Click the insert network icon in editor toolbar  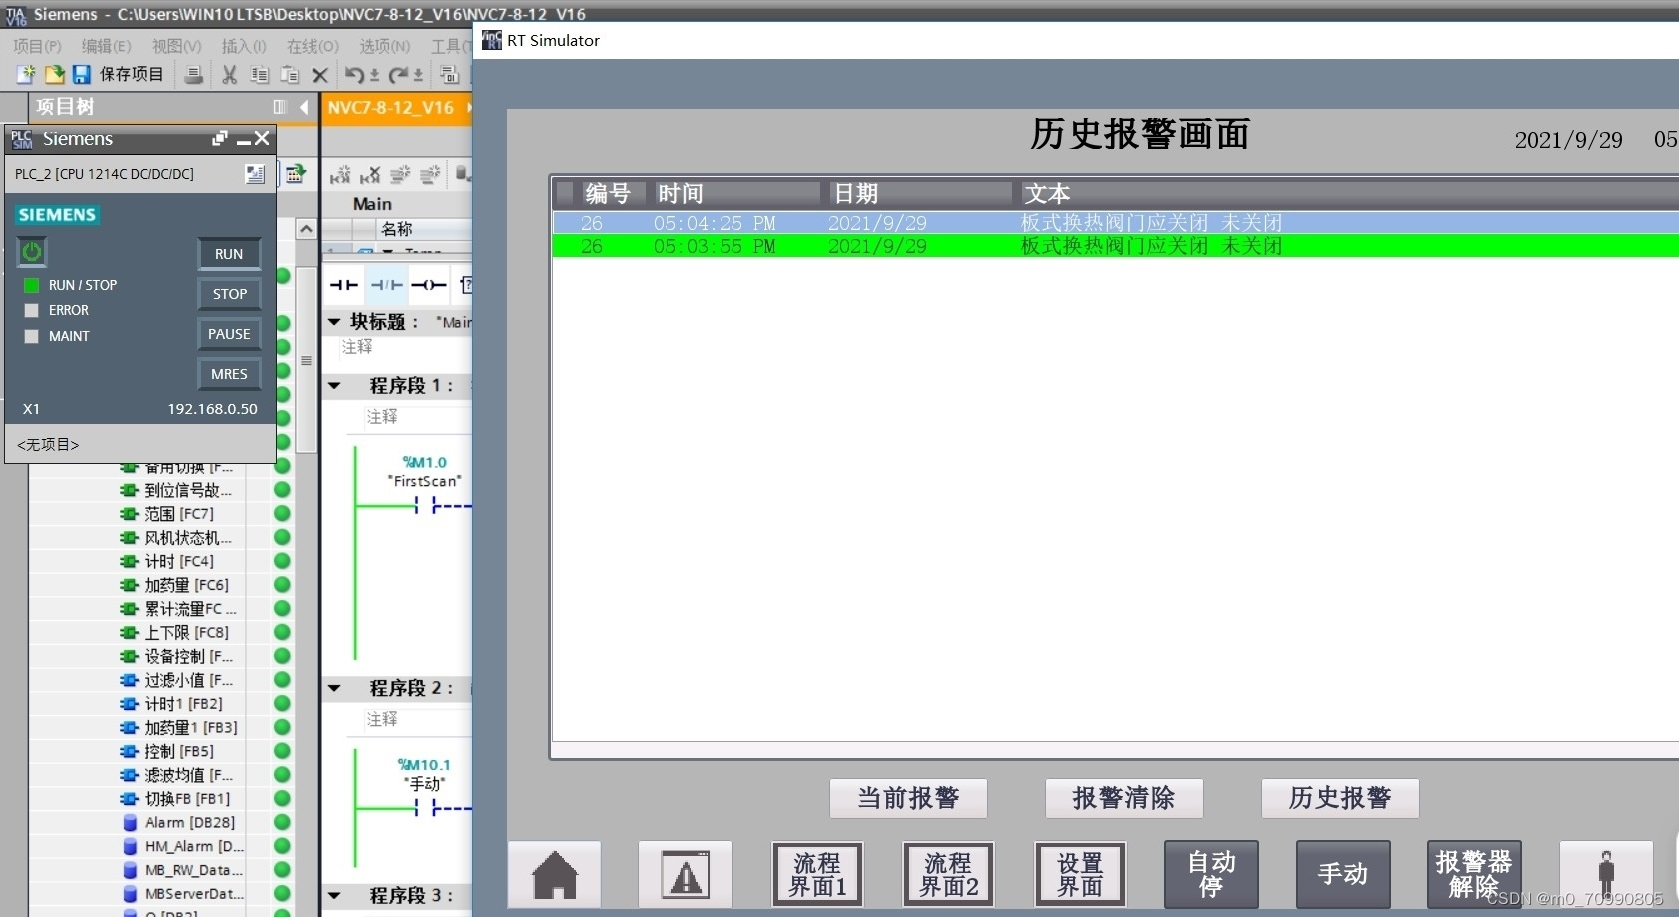pyautogui.click(x=340, y=175)
